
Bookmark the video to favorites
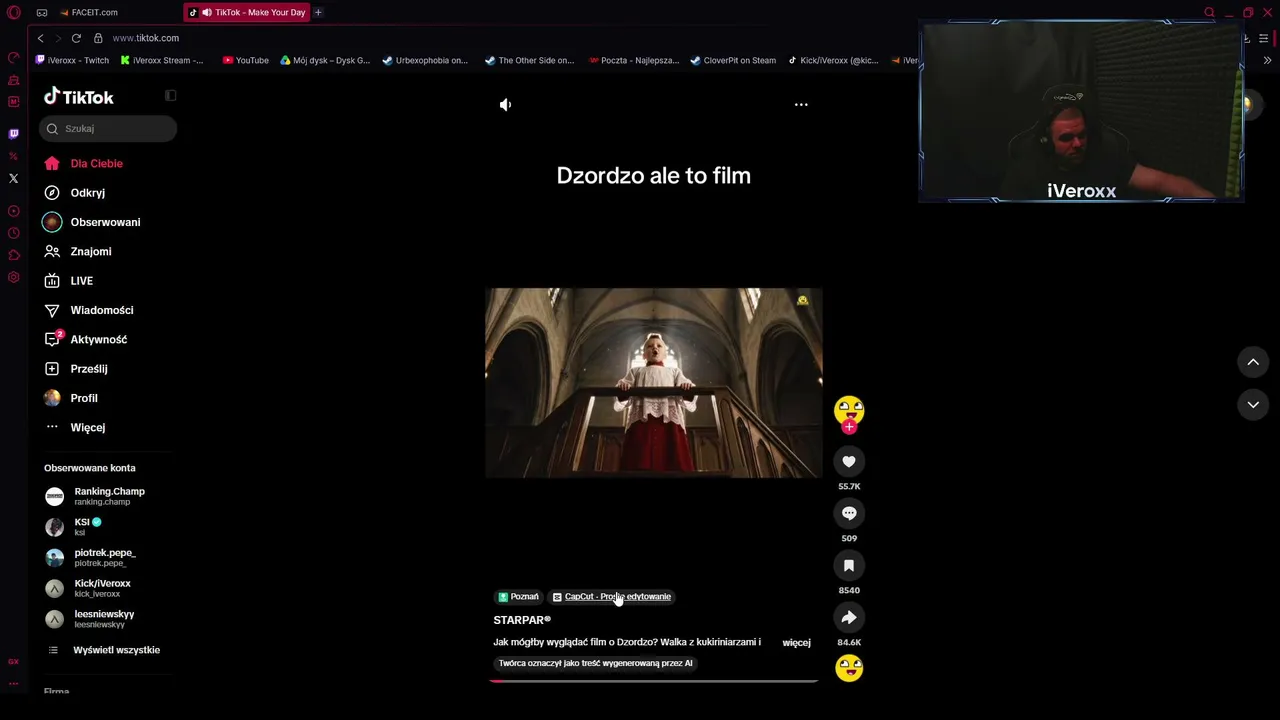(x=849, y=565)
